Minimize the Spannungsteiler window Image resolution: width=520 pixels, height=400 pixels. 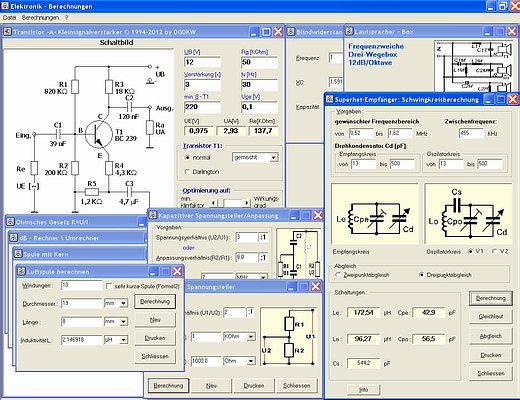pyautogui.click(x=292, y=286)
